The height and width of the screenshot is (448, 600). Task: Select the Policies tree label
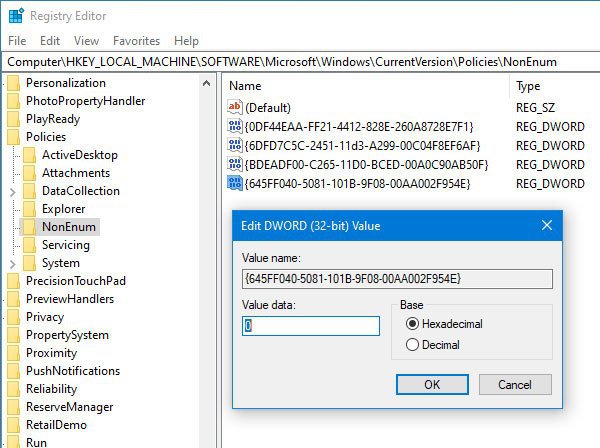click(46, 137)
